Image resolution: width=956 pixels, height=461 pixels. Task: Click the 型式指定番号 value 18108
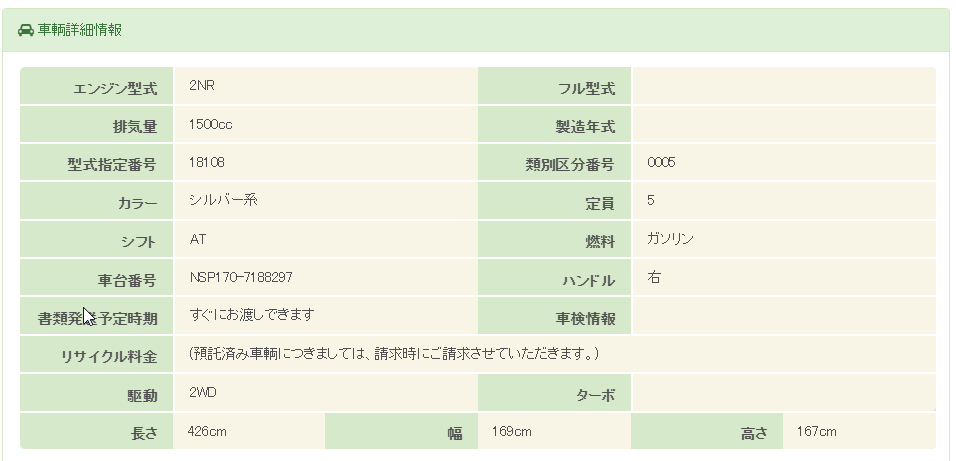coord(207,161)
